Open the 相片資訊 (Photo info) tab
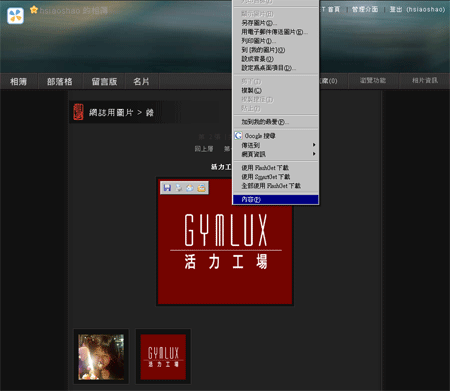Image resolution: width=450 pixels, height=391 pixels. pyautogui.click(x=425, y=81)
